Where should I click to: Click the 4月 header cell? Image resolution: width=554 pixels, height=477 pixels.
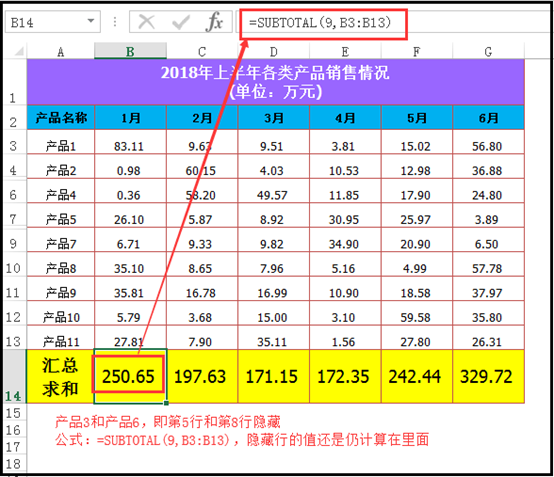pos(346,117)
